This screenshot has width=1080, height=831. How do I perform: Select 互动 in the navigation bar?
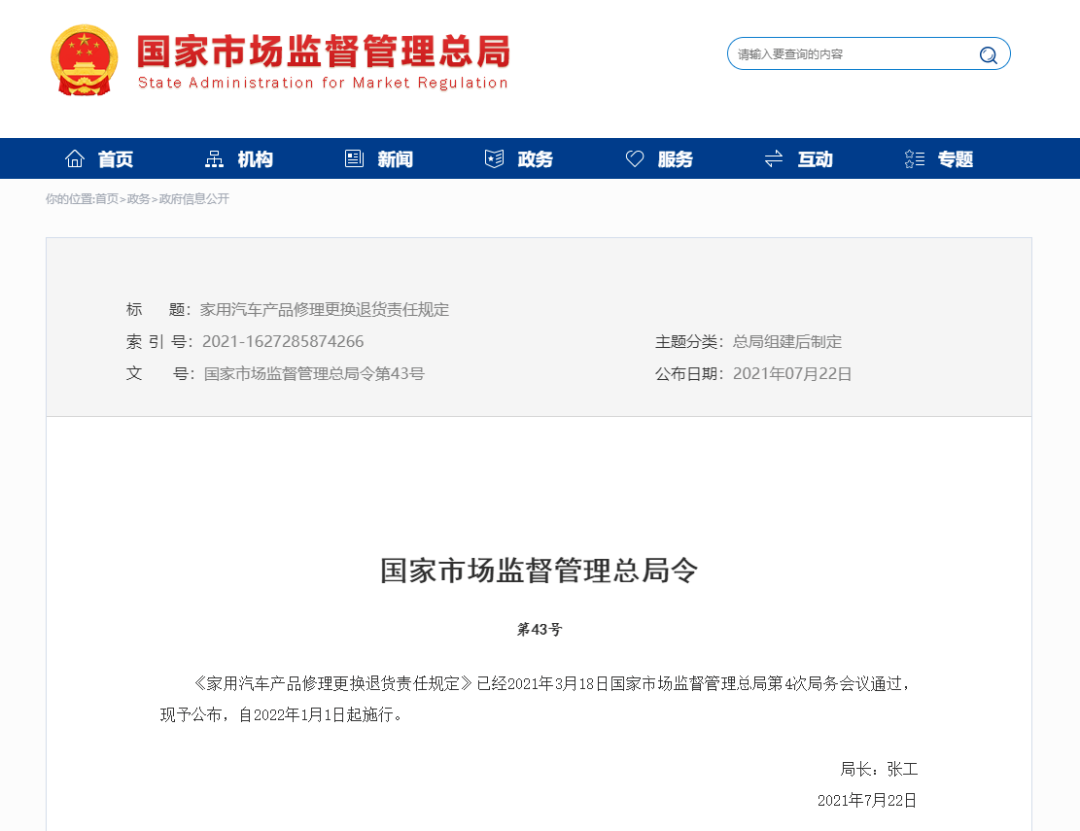point(815,159)
